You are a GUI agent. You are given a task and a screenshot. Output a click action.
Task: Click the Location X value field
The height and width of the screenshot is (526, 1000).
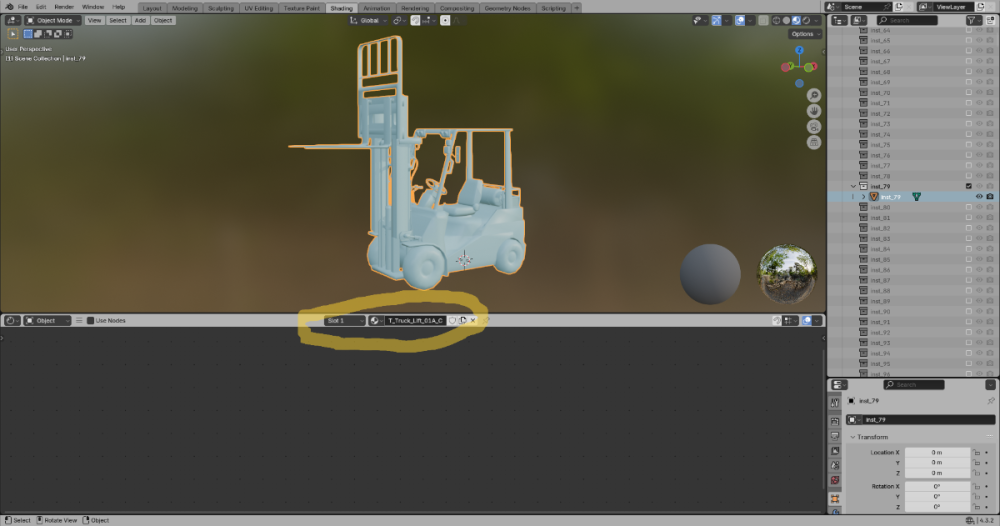pyautogui.click(x=937, y=452)
